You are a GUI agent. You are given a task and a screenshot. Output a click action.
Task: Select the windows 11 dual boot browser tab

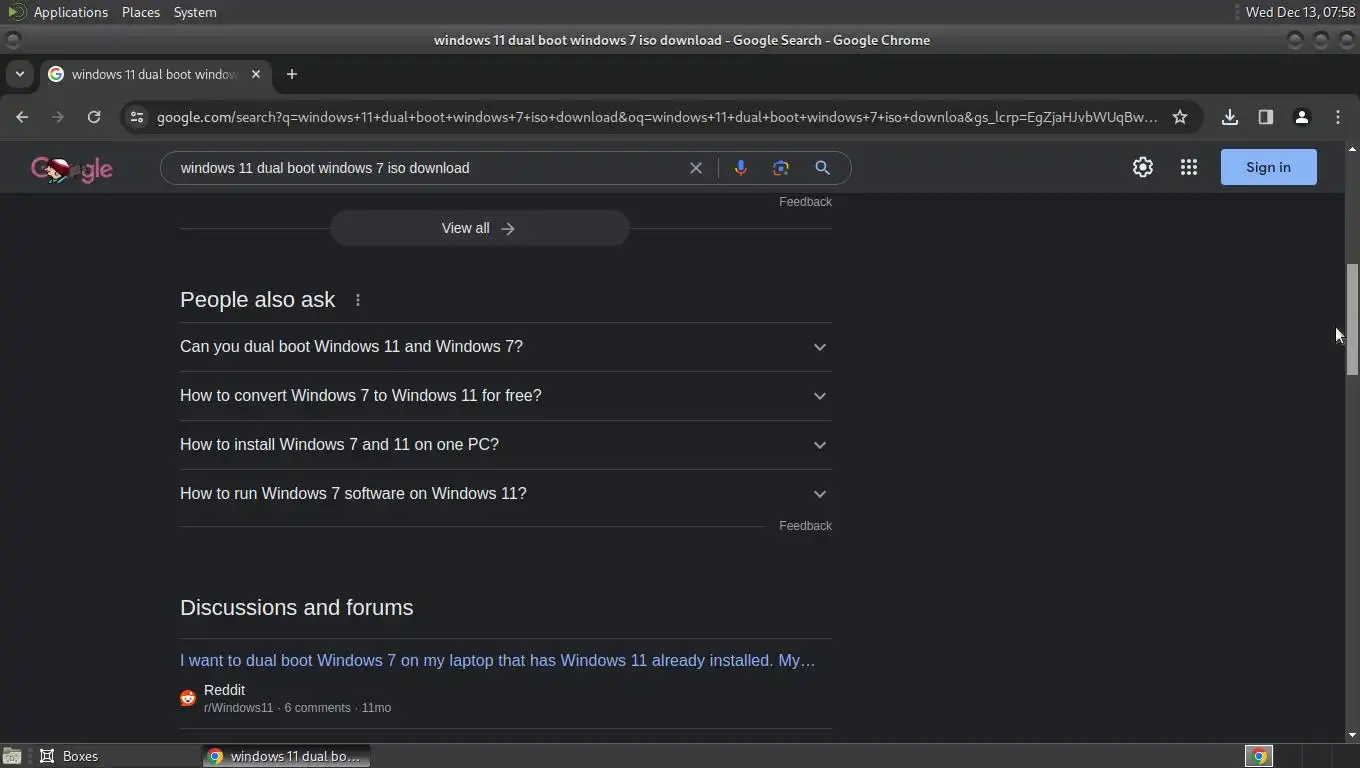(x=155, y=74)
